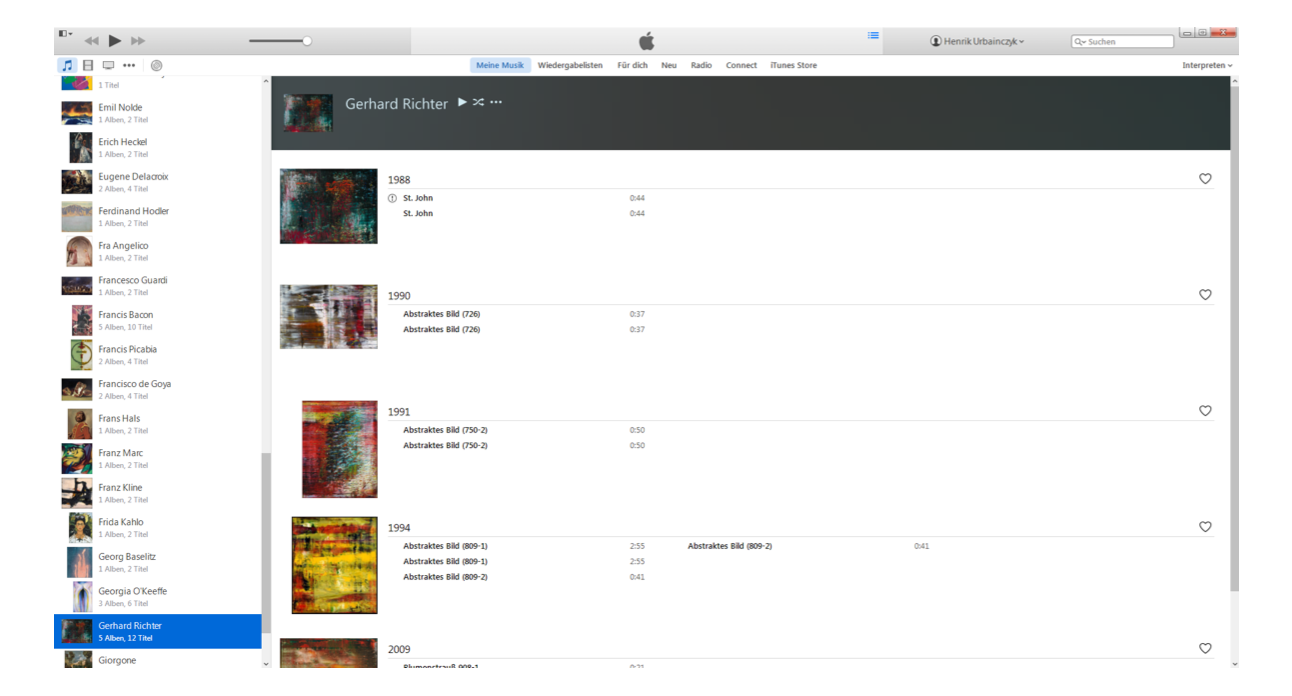Play all Gerhard Richter titles from the header
1292x696 pixels.
[x=462, y=102]
